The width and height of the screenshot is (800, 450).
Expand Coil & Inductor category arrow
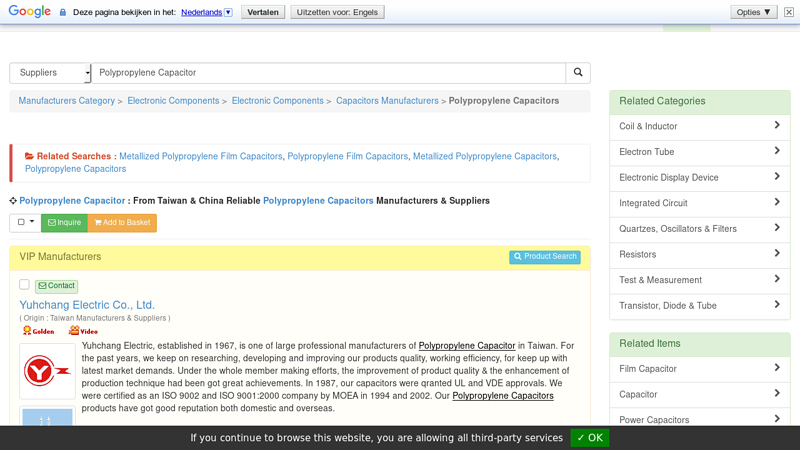click(776, 126)
